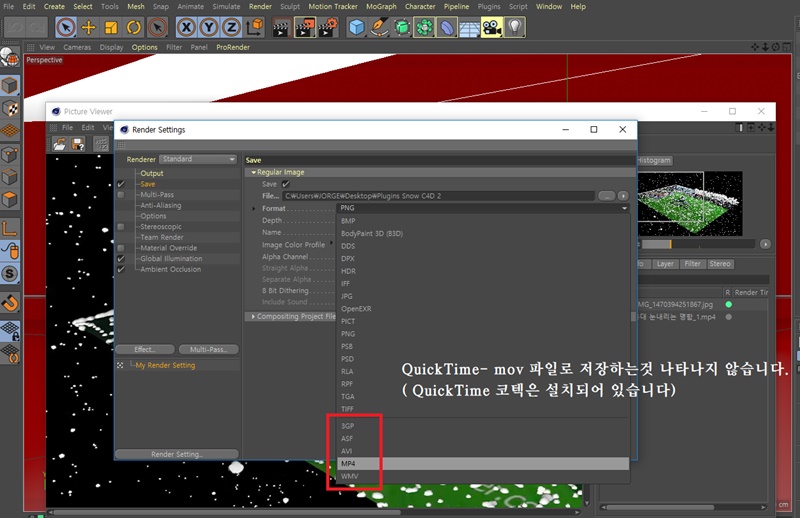Uncheck the Regular Image Save checkbox

tap(286, 184)
